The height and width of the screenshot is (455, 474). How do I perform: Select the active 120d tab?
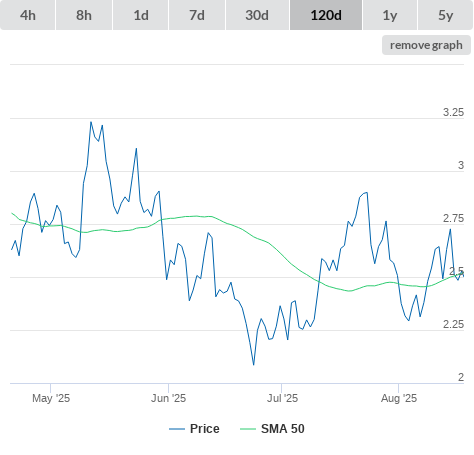[326, 15]
